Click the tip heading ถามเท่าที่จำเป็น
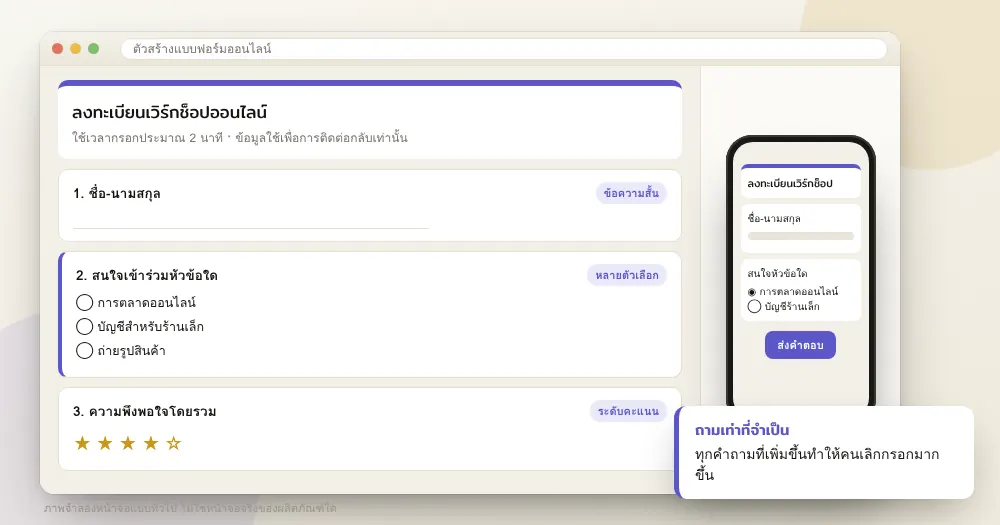Screen dimensions: 1000x525 (742, 430)
